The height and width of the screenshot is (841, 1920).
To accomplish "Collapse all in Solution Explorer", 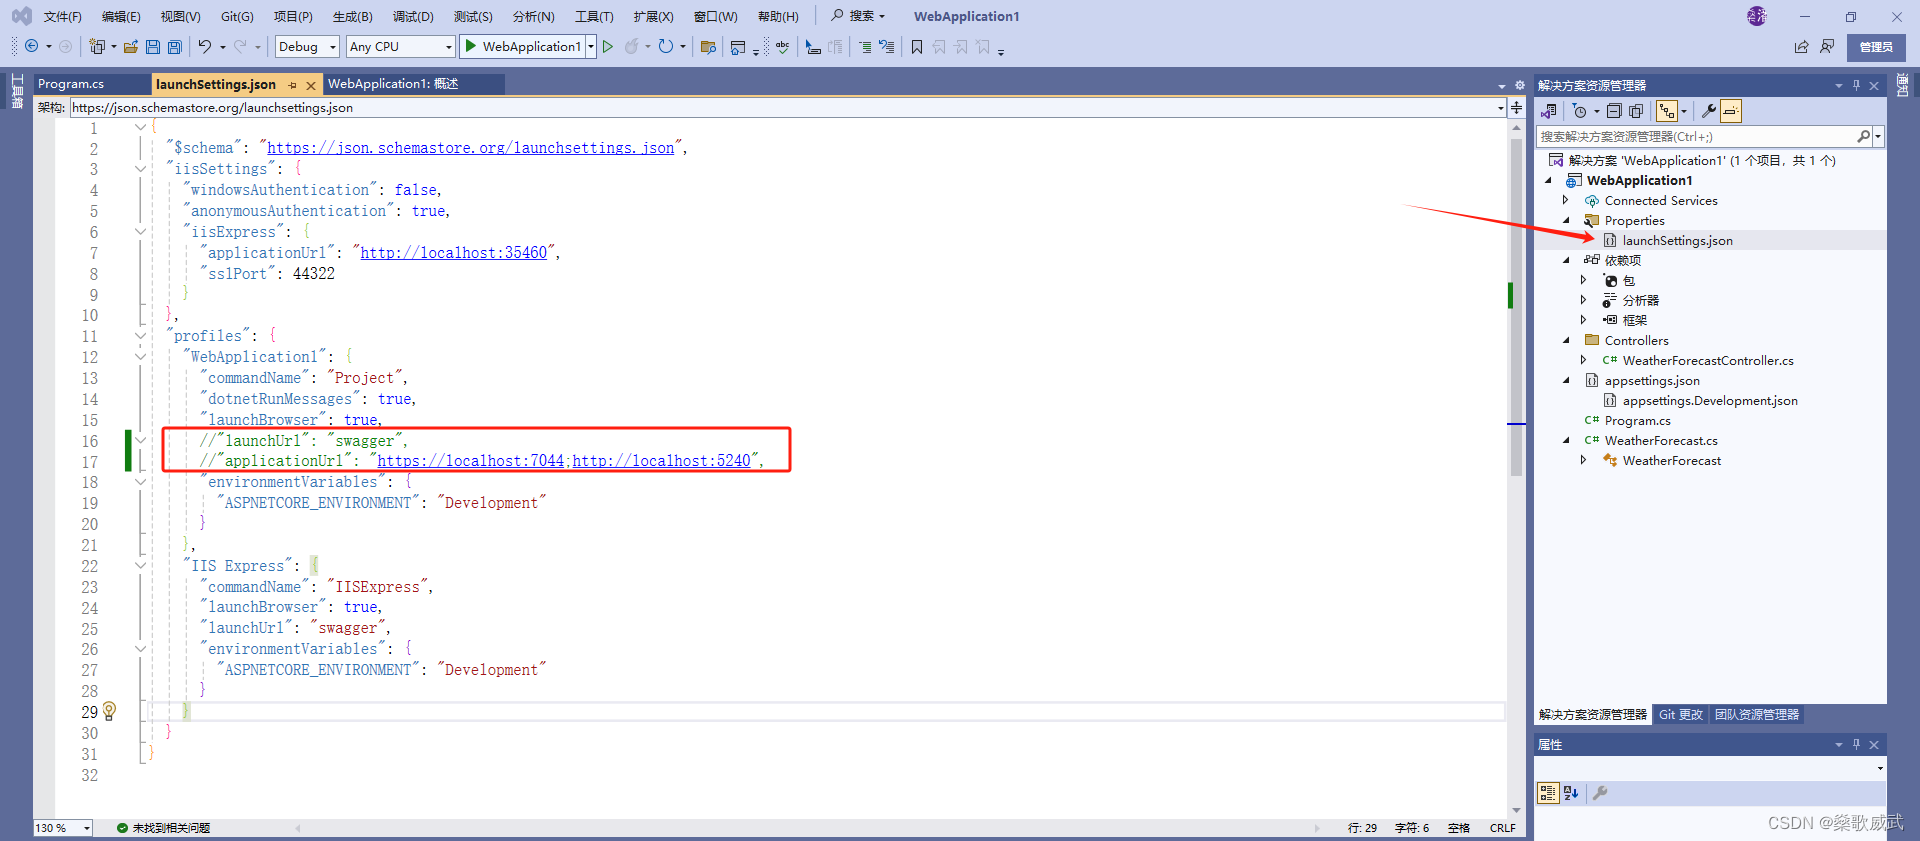I will [x=1614, y=111].
